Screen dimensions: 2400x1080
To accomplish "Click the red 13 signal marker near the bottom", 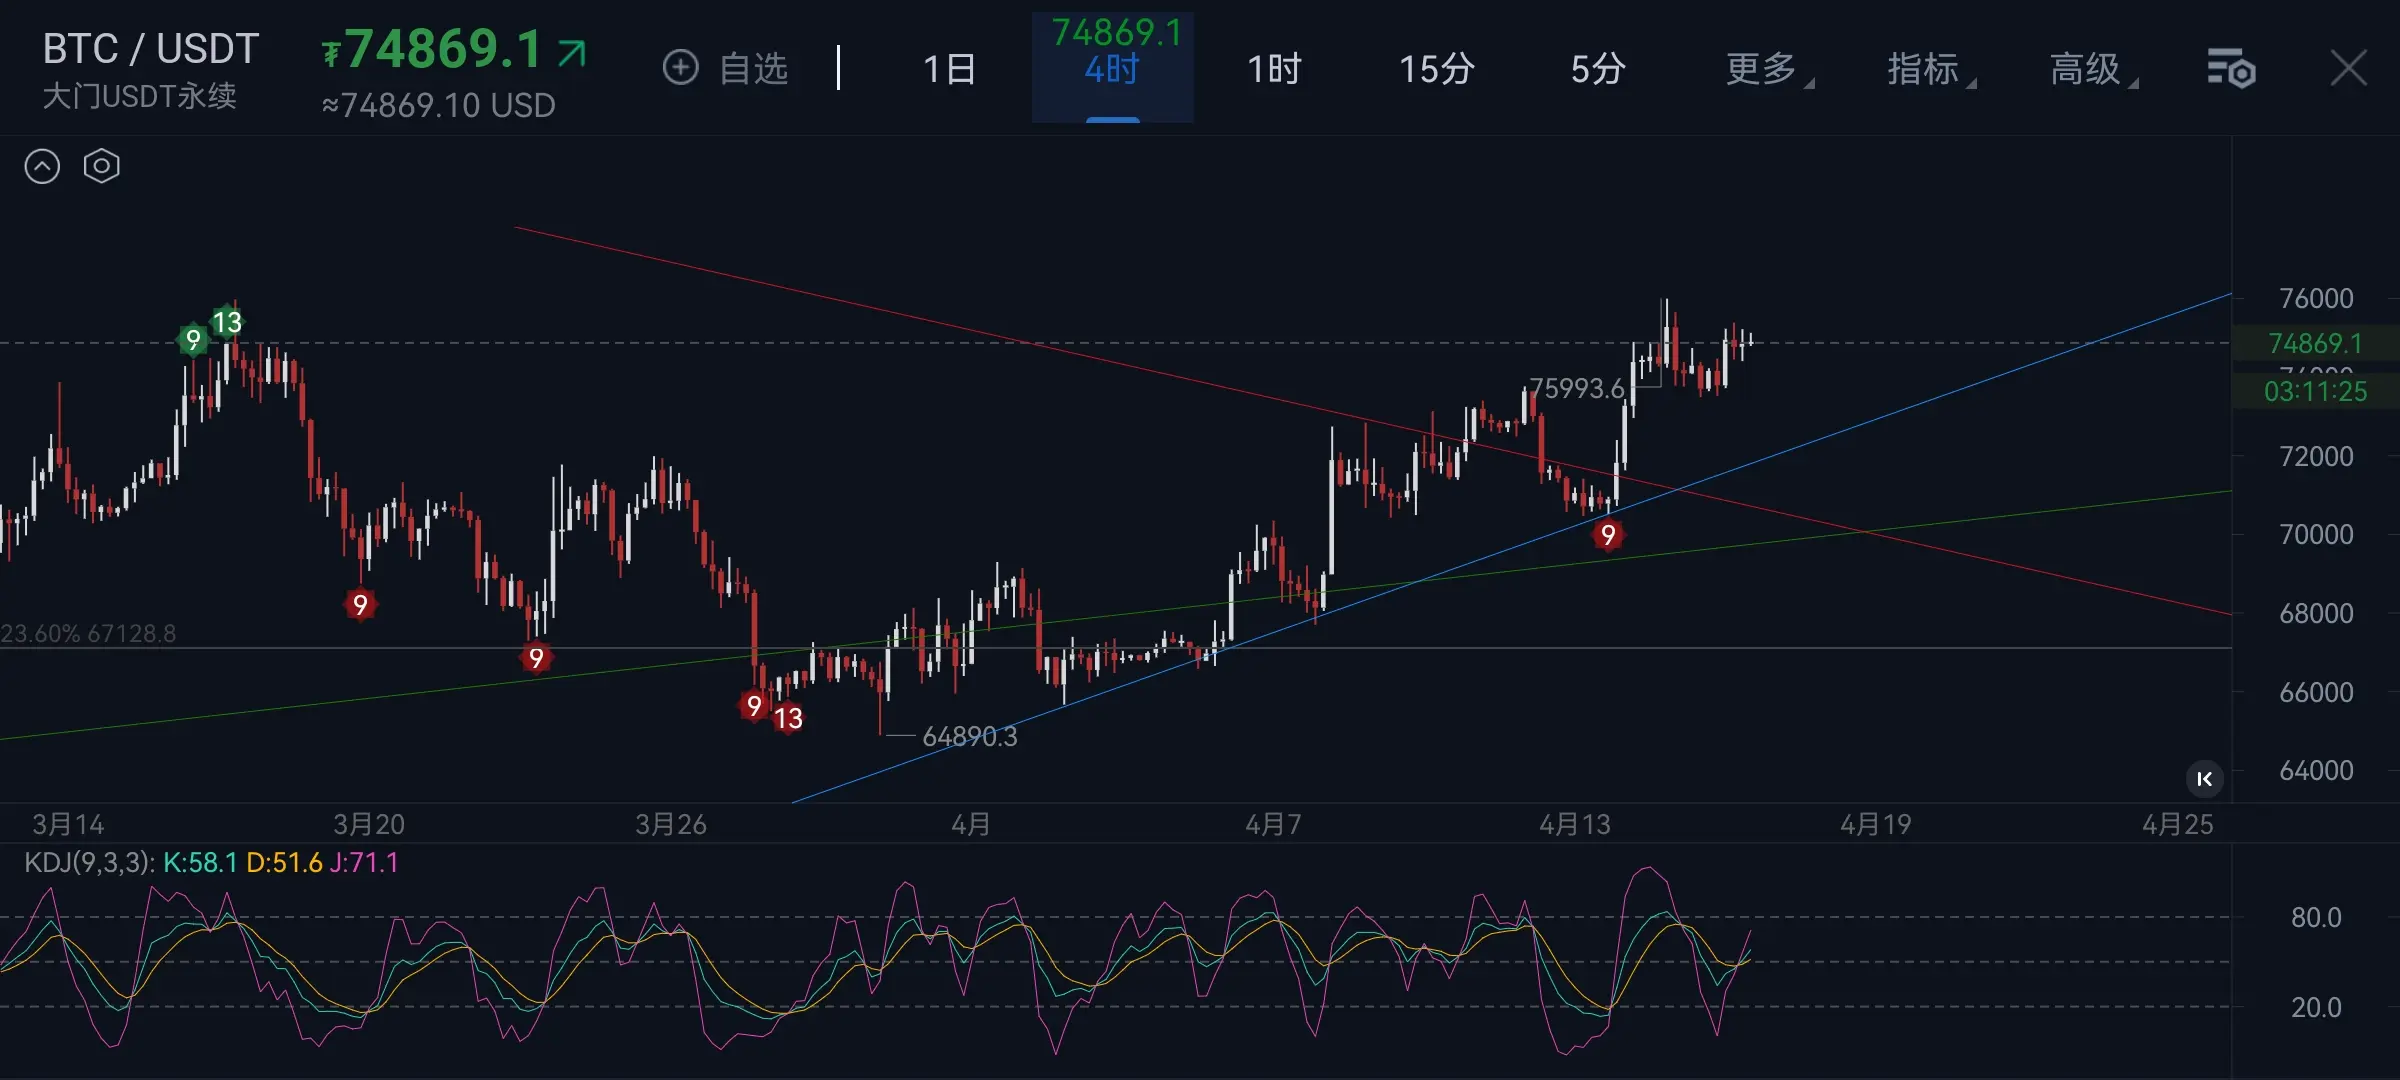I will 788,718.
